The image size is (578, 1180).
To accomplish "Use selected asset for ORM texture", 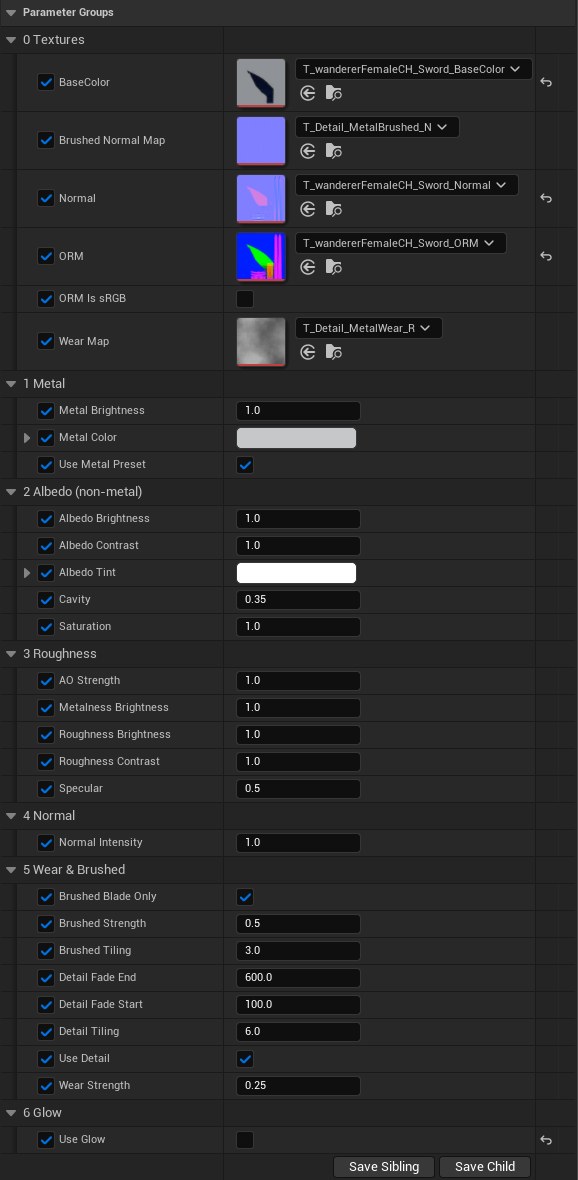I will pos(307,267).
